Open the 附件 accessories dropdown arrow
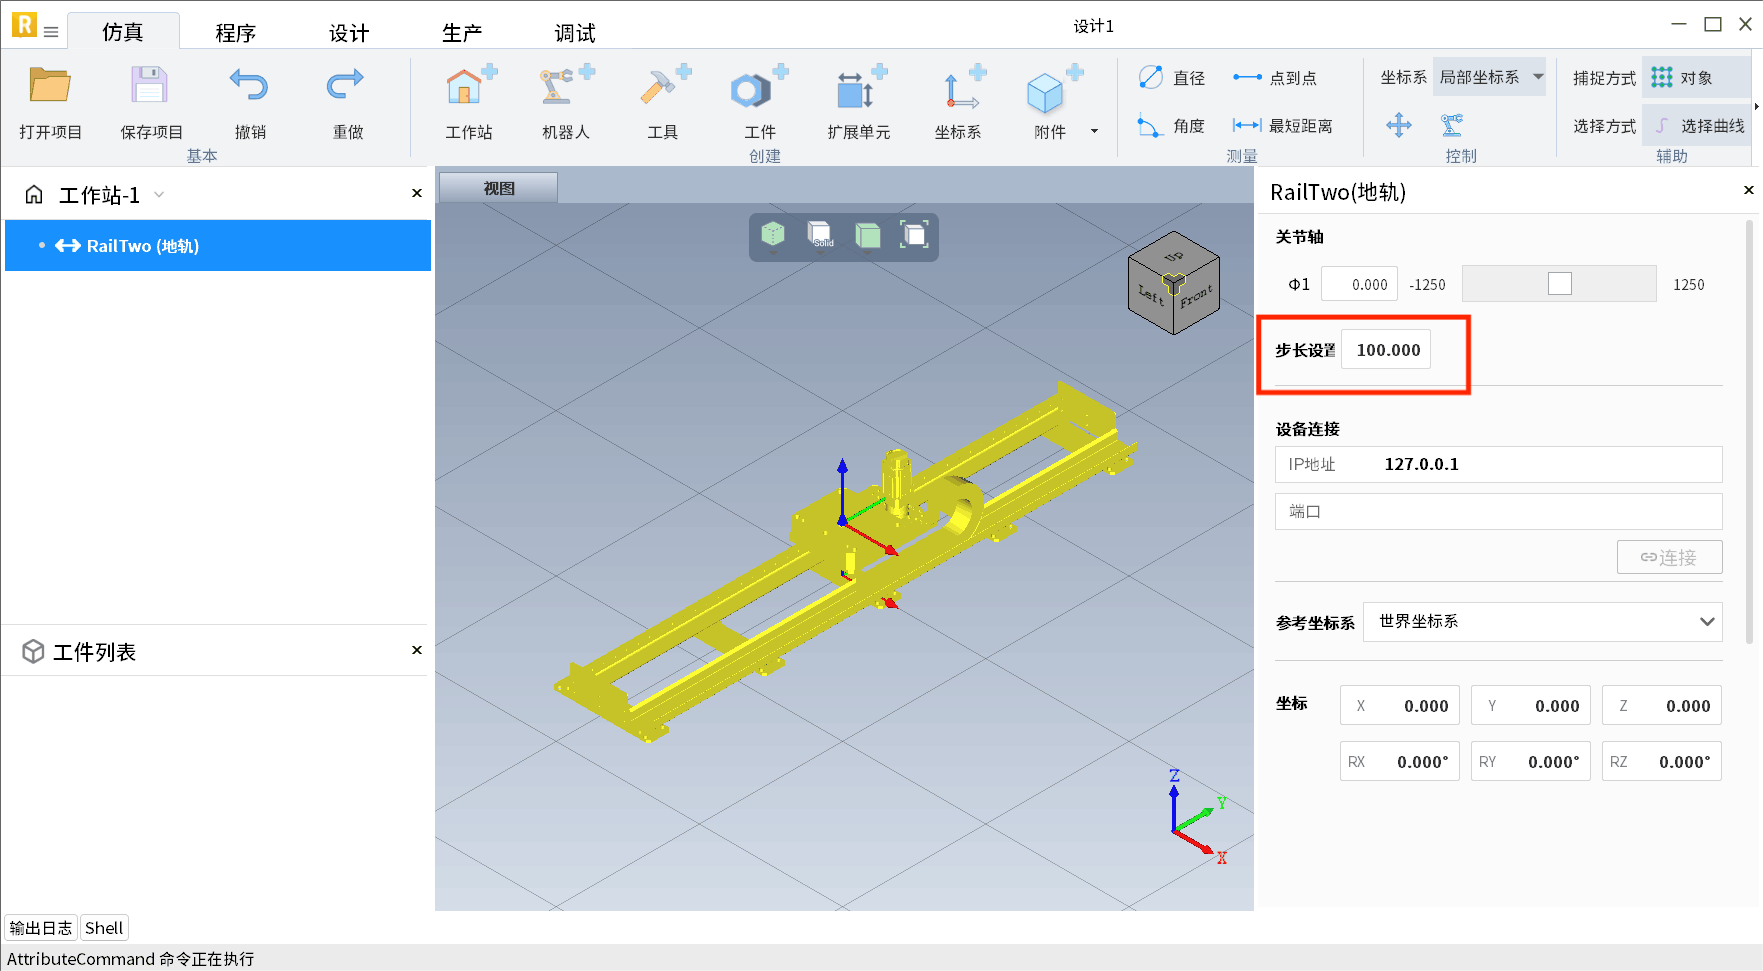 coord(1094,131)
